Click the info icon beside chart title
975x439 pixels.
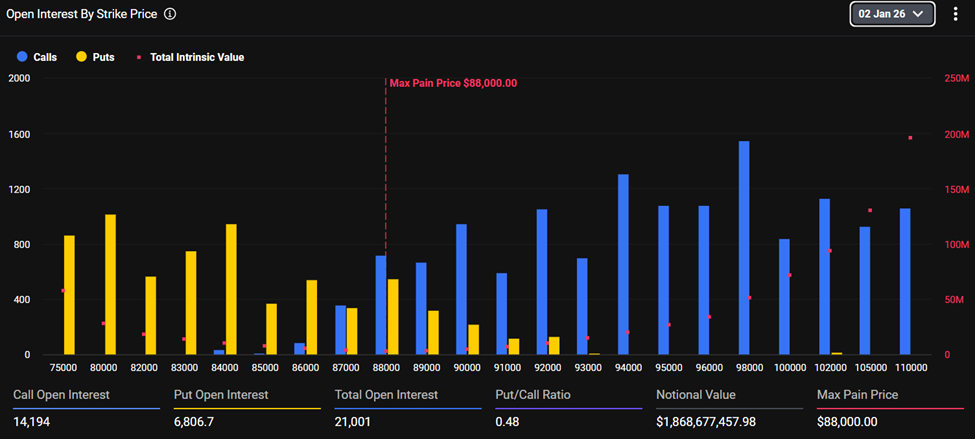coord(170,15)
